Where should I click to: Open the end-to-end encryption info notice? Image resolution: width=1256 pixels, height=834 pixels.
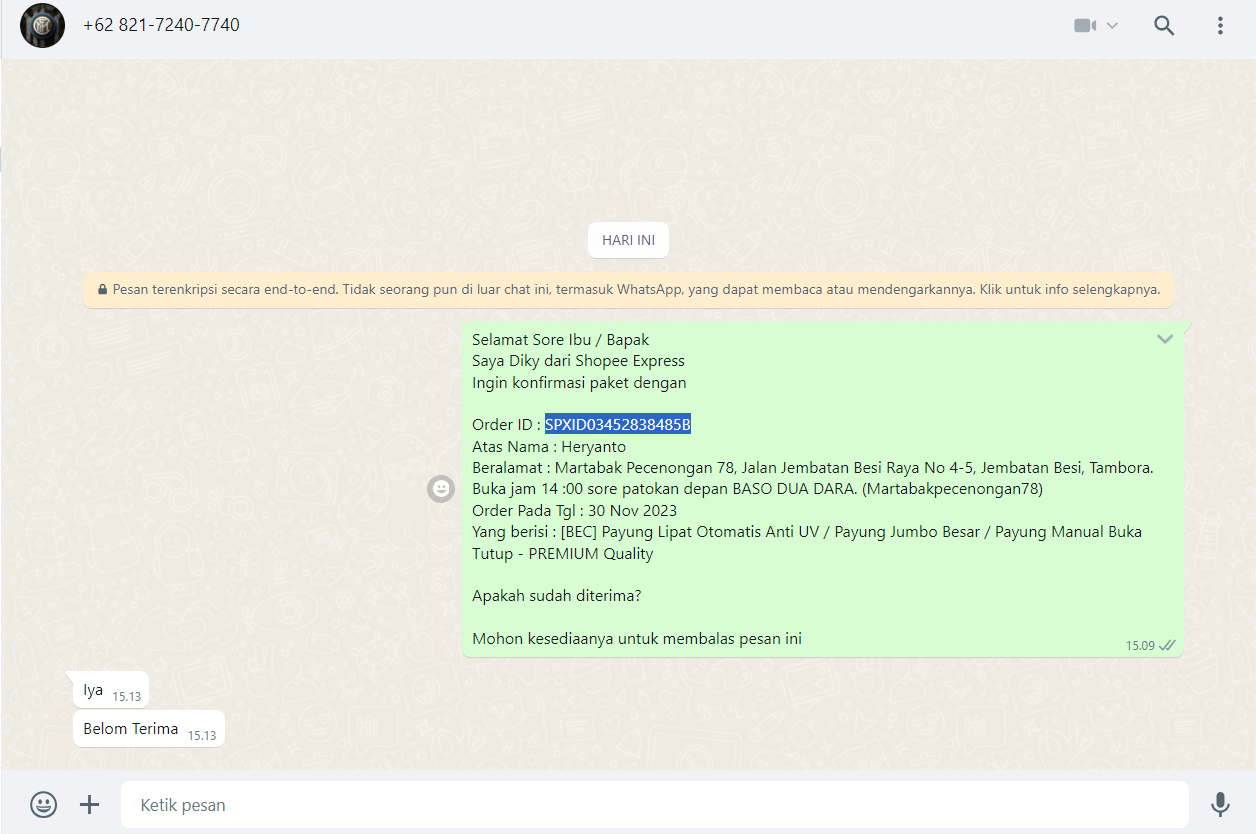pos(628,290)
